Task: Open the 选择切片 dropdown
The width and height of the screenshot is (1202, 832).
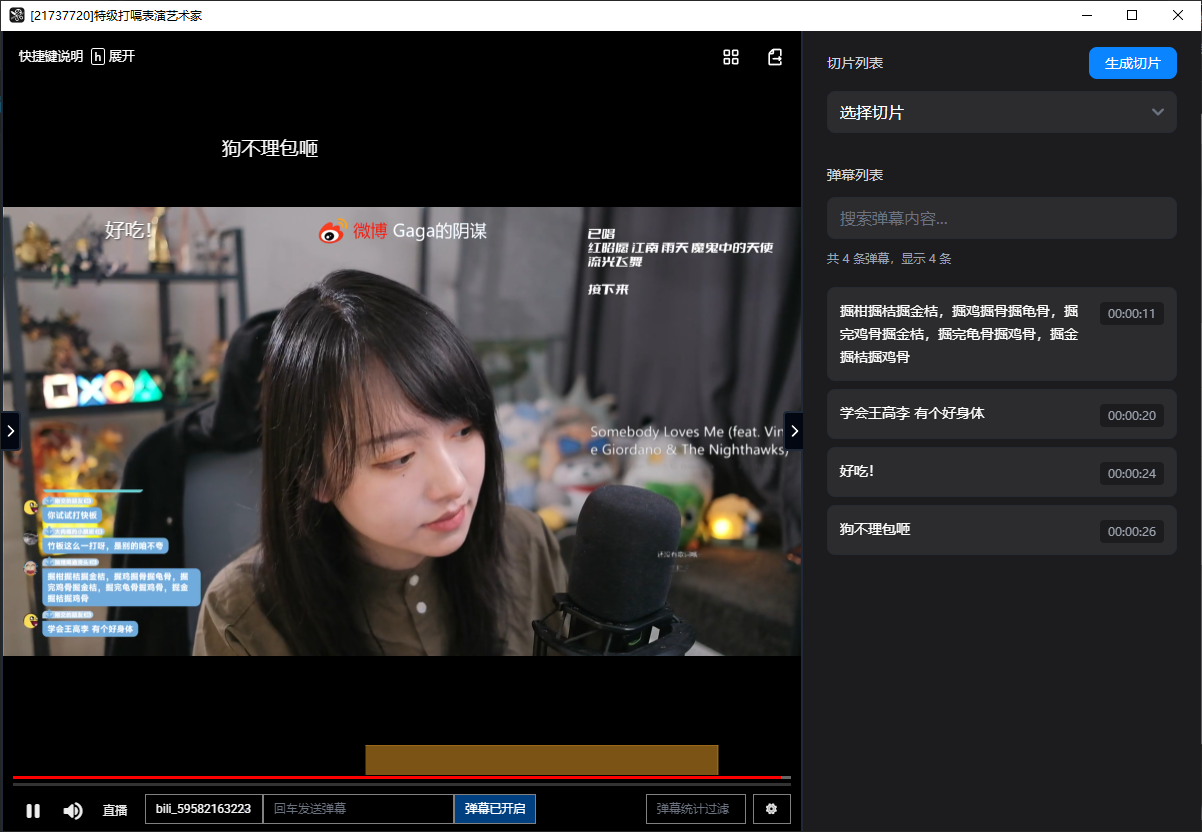Action: coord(1001,112)
